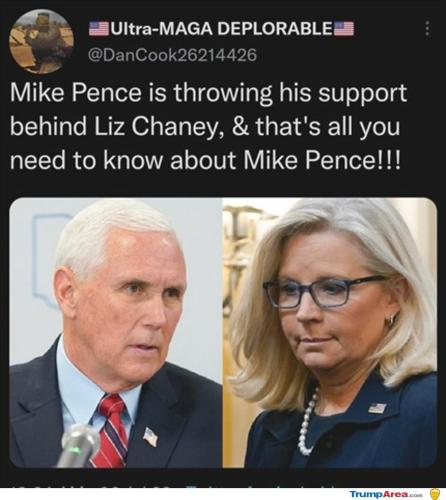The image size is (446, 500).
Task: Click the yellow icon beside TrumpArea watermark
Action: pyautogui.click(x=434, y=493)
